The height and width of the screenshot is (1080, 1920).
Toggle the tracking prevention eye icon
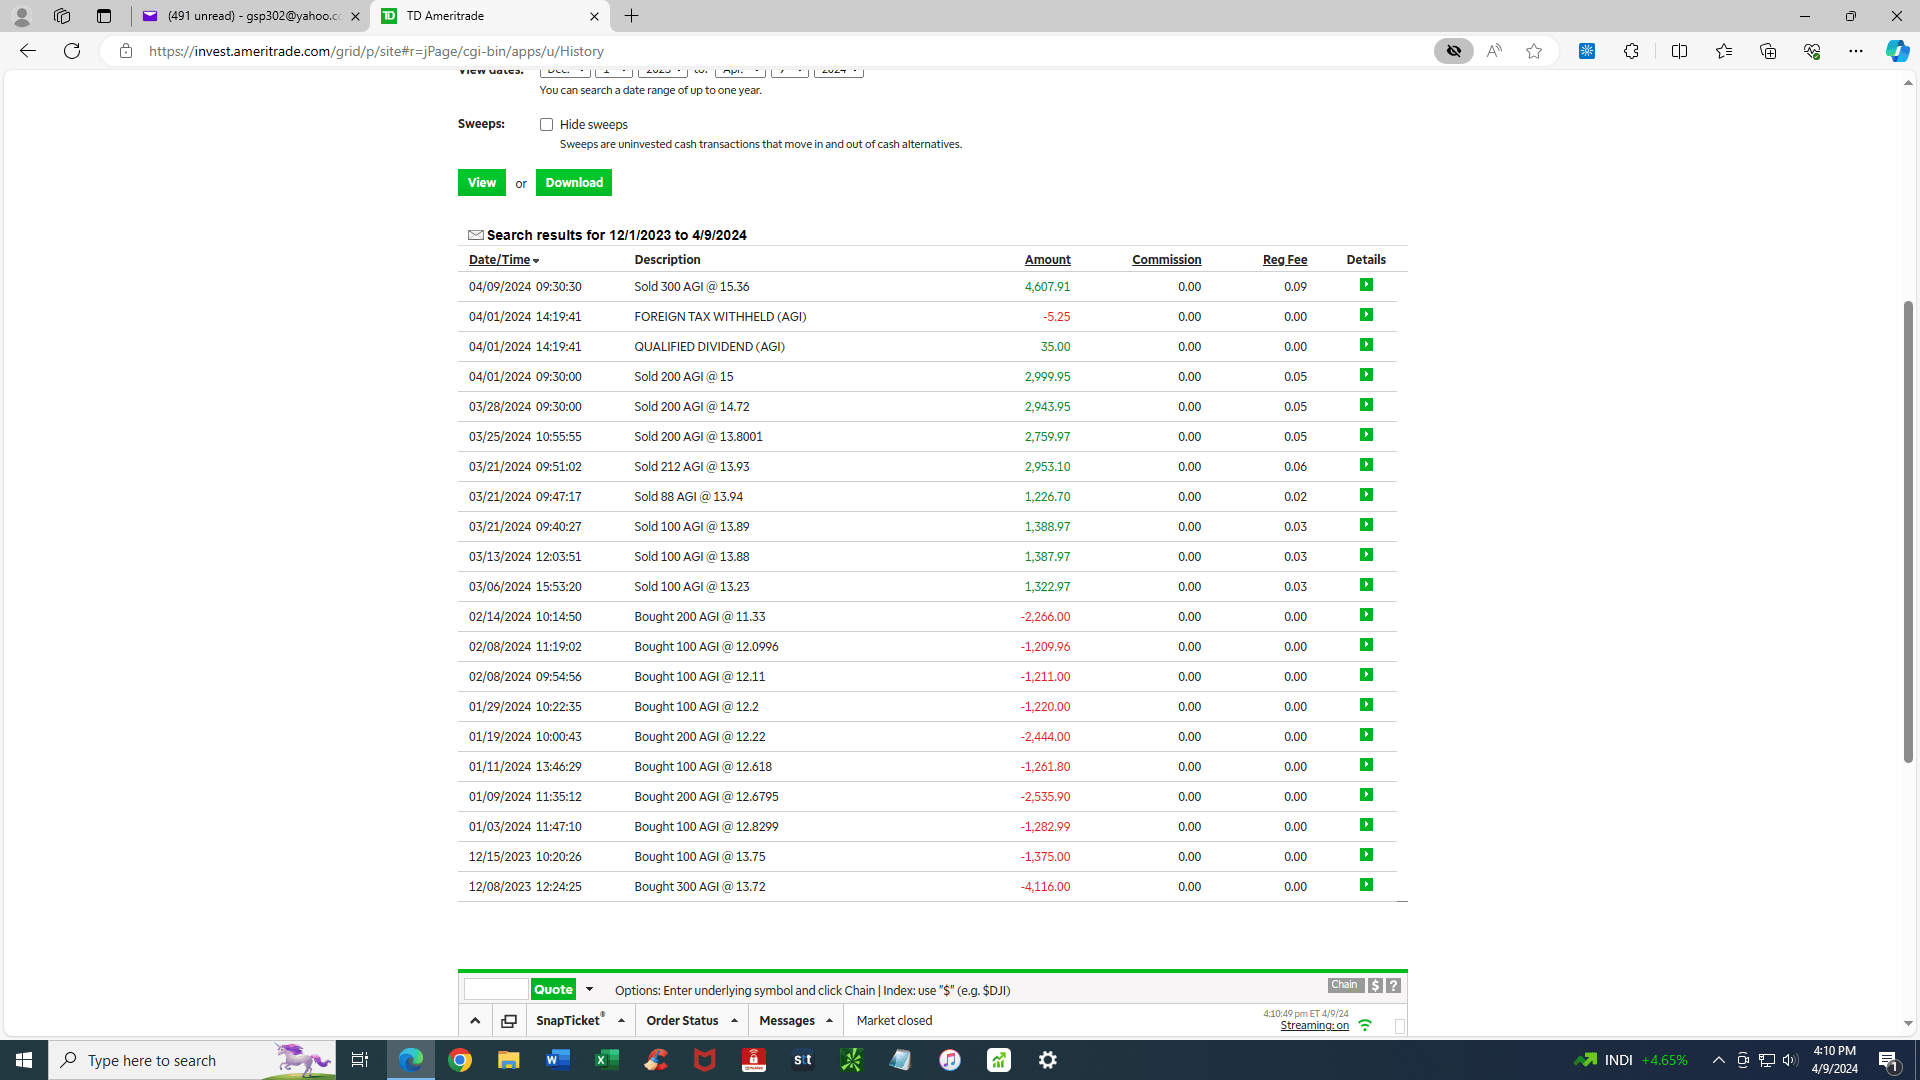click(1453, 51)
